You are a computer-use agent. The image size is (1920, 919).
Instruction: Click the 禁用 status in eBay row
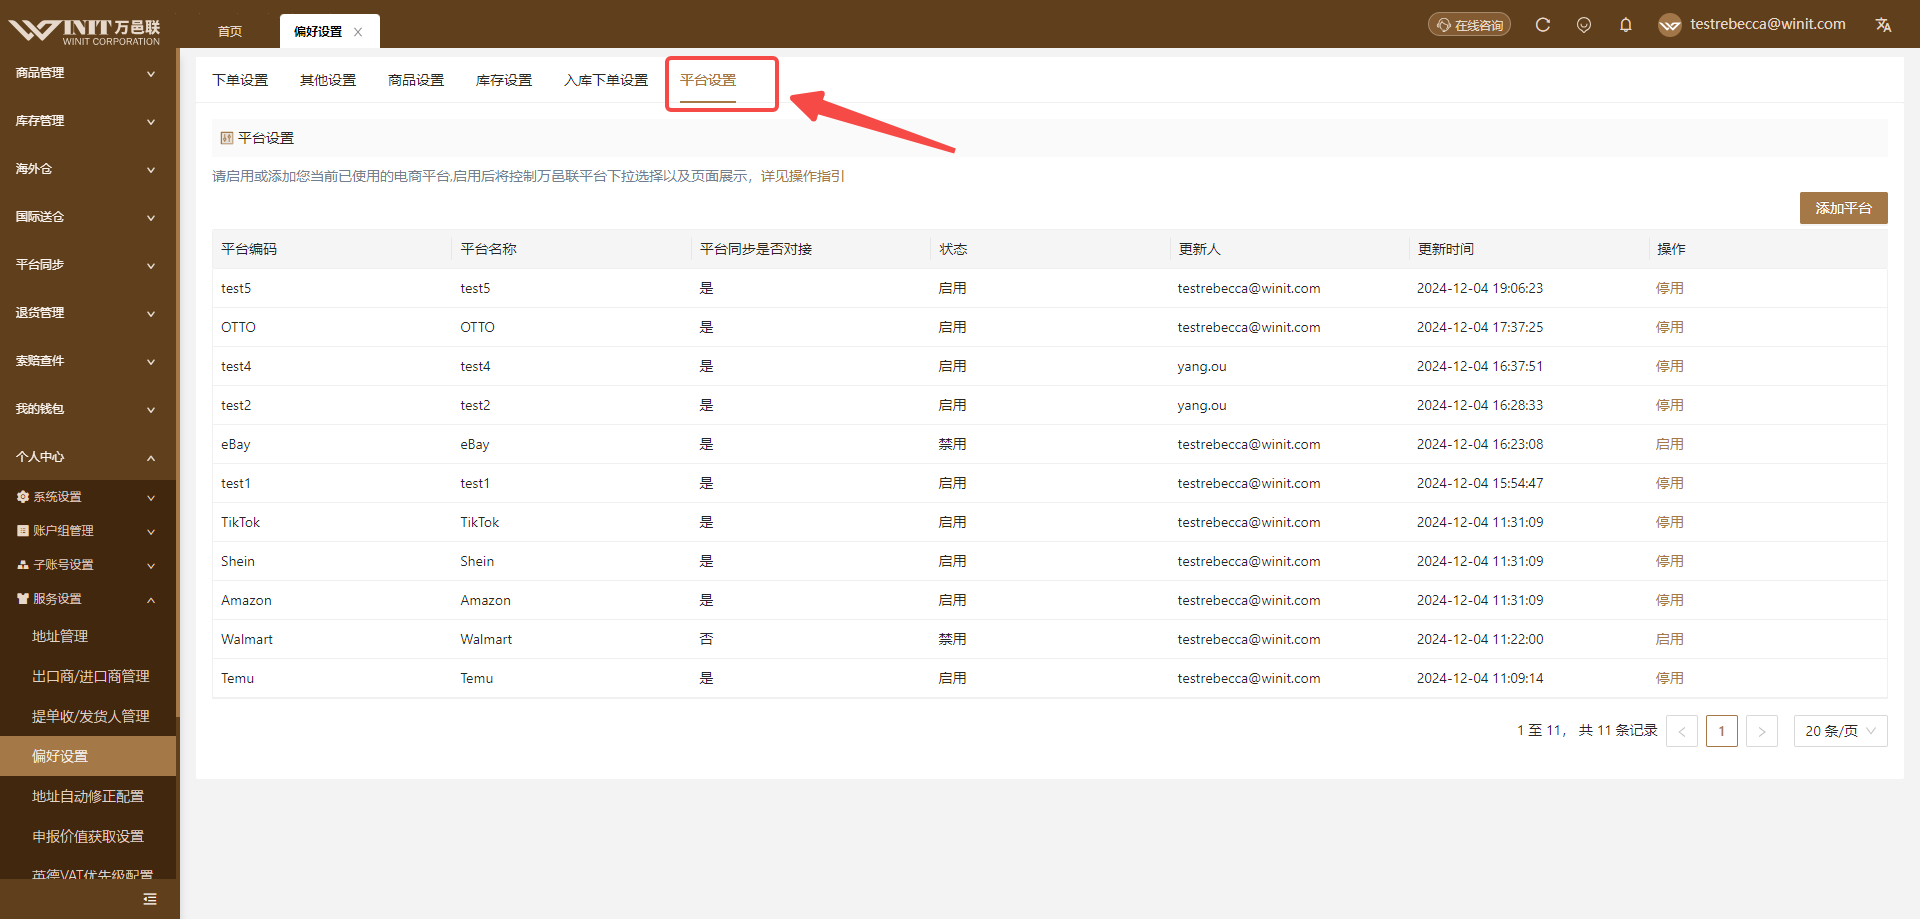pos(952,444)
